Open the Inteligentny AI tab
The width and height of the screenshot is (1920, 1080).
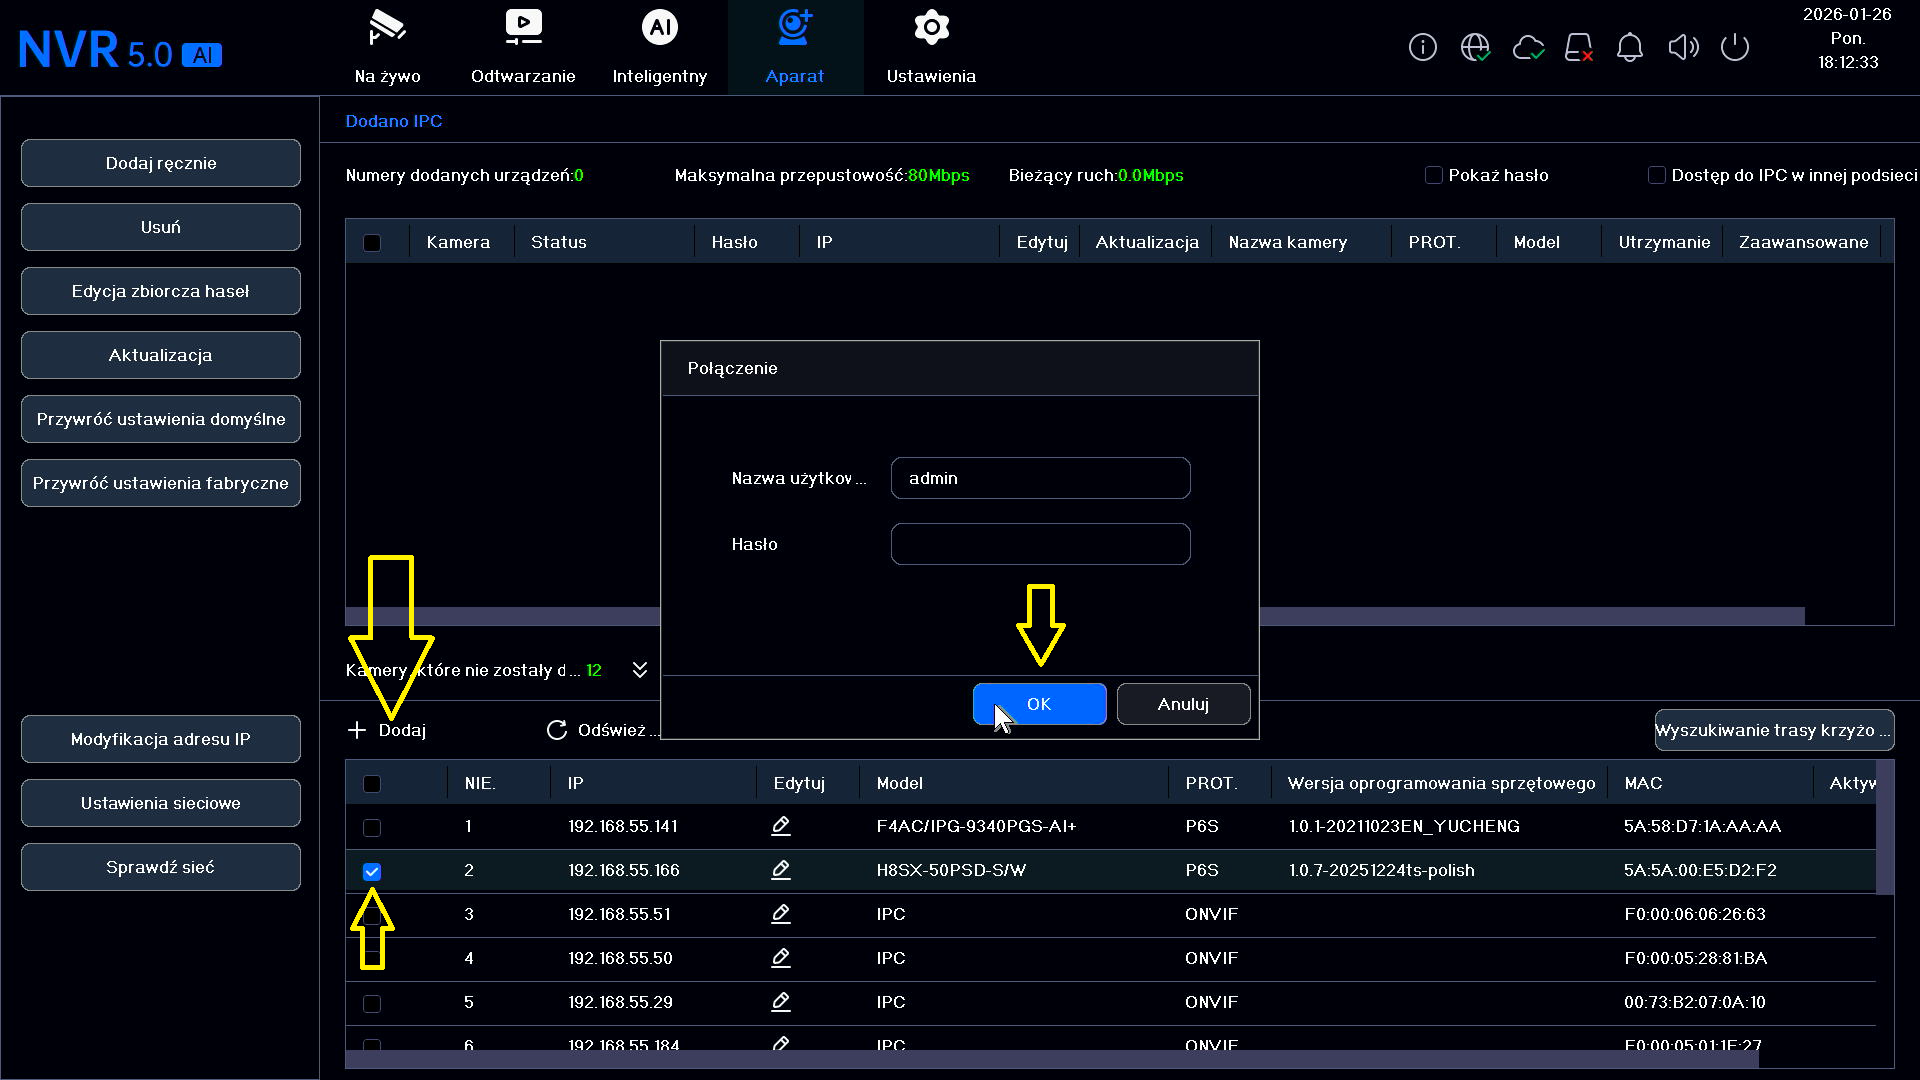(x=660, y=47)
